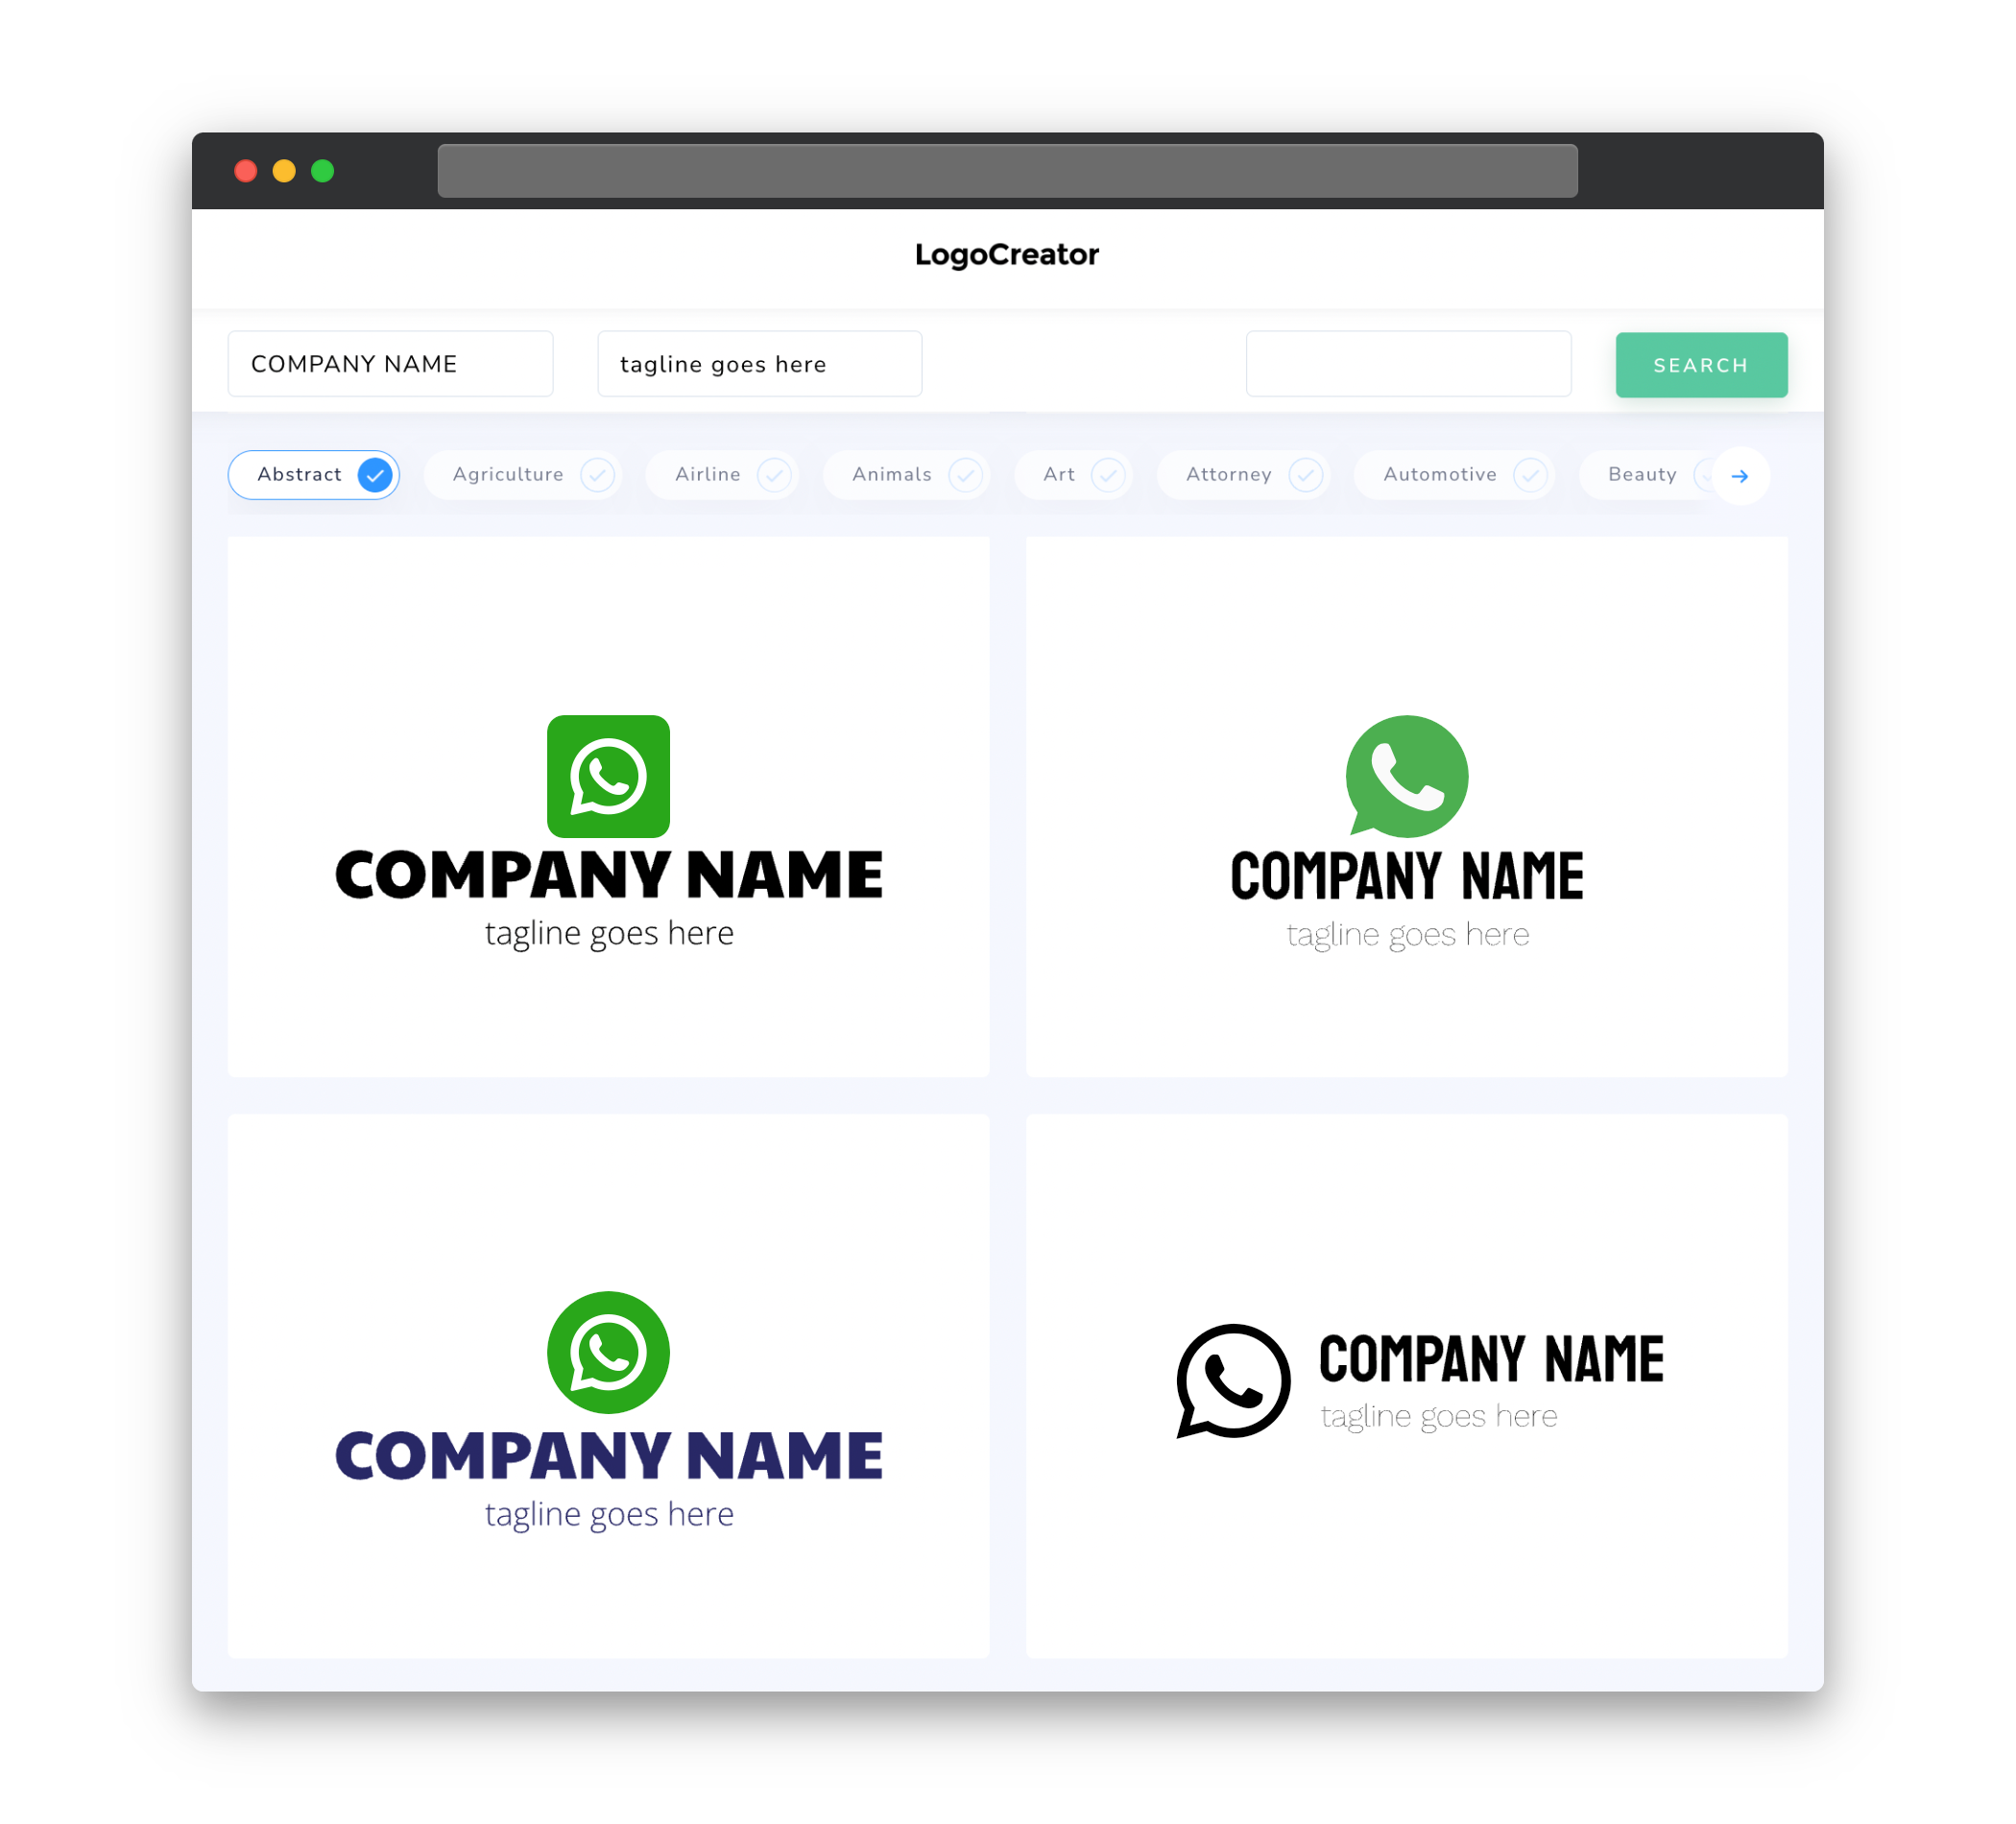Image resolution: width=2016 pixels, height=1824 pixels.
Task: Expand more category filters with arrow
Action: 1739,474
